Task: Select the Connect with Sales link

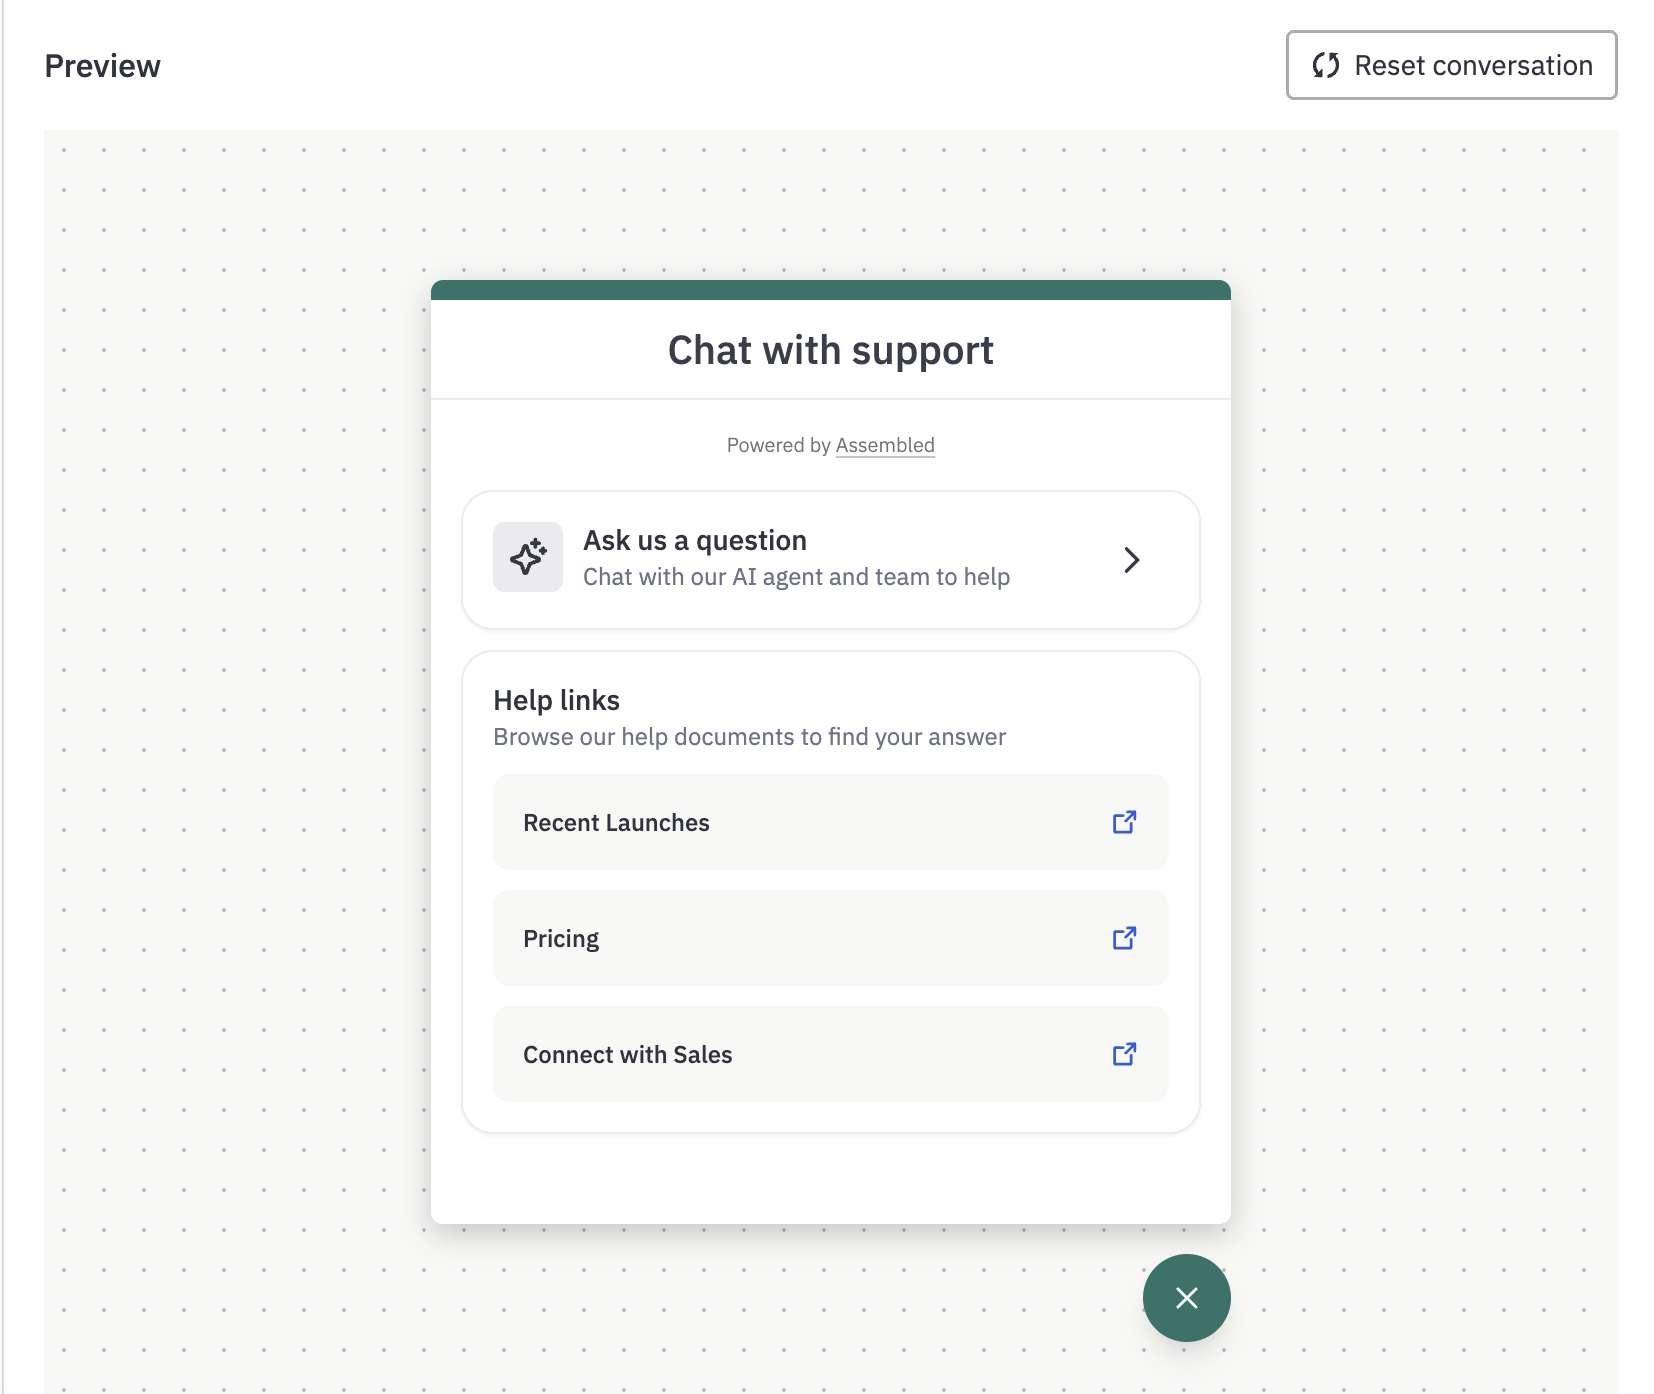Action: pos(831,1054)
